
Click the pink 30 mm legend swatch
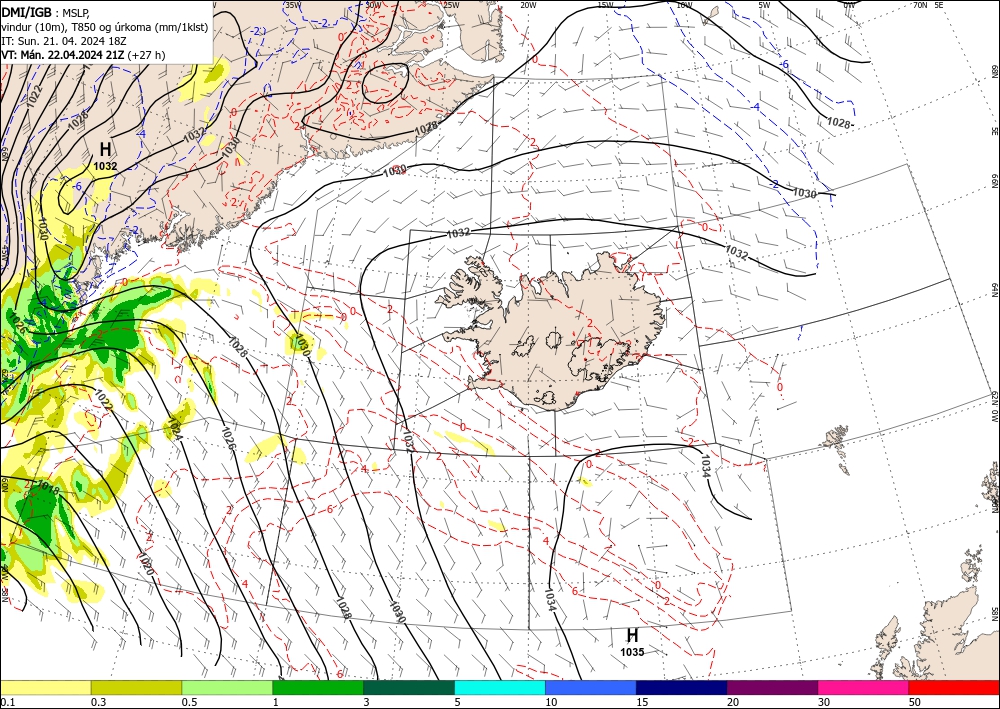(864, 687)
